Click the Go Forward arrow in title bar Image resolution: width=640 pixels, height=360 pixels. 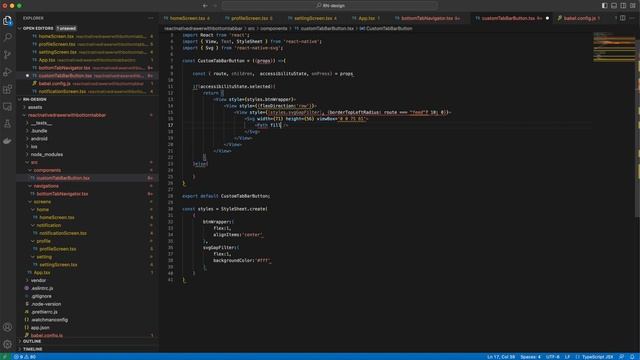click(x=216, y=6)
